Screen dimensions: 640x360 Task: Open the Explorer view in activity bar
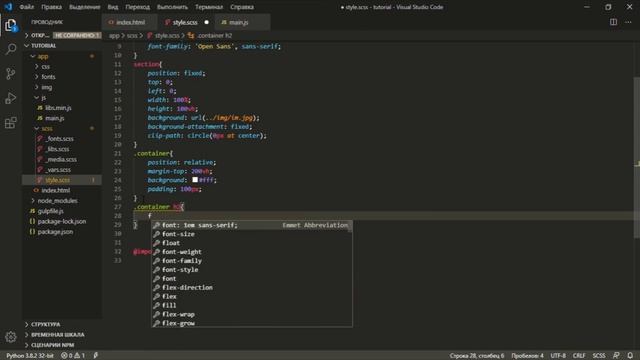click(11, 26)
